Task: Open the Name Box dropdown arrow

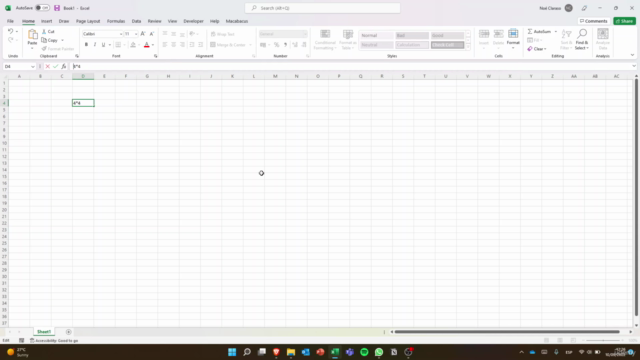Action: click(x=33, y=66)
